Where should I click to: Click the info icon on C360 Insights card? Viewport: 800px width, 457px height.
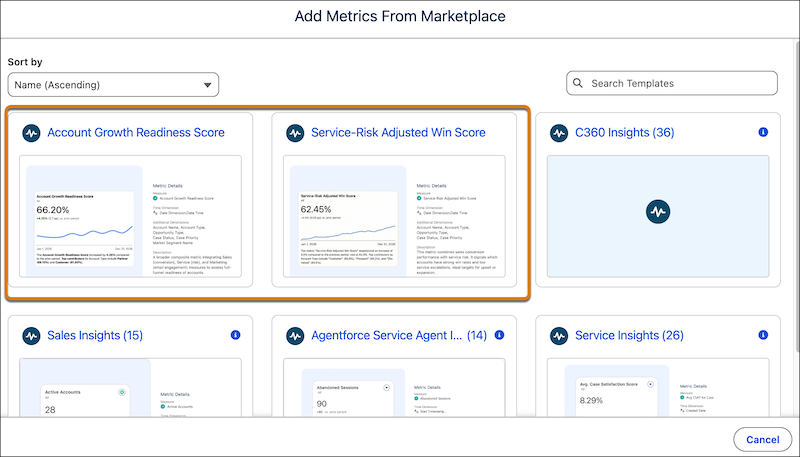(763, 132)
